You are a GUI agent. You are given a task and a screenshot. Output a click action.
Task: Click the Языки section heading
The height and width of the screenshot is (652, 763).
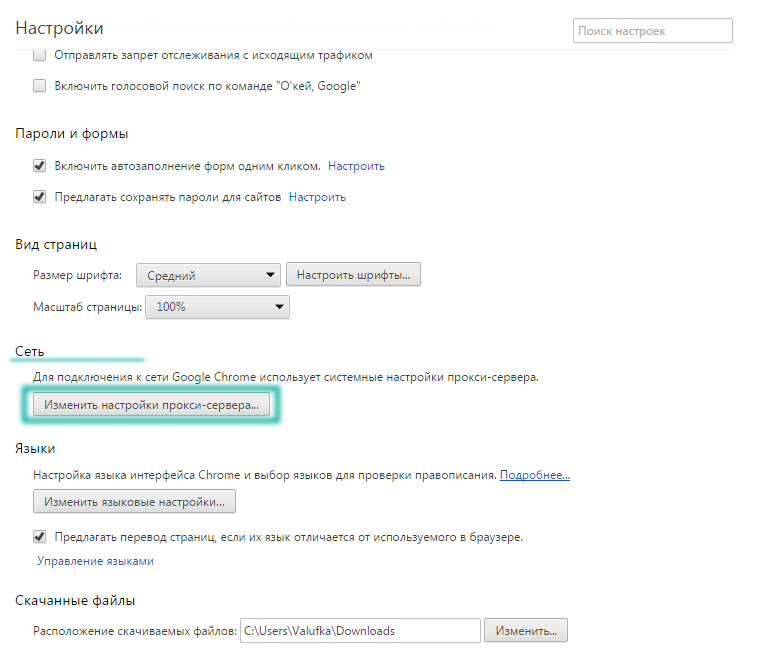pyautogui.click(x=35, y=448)
